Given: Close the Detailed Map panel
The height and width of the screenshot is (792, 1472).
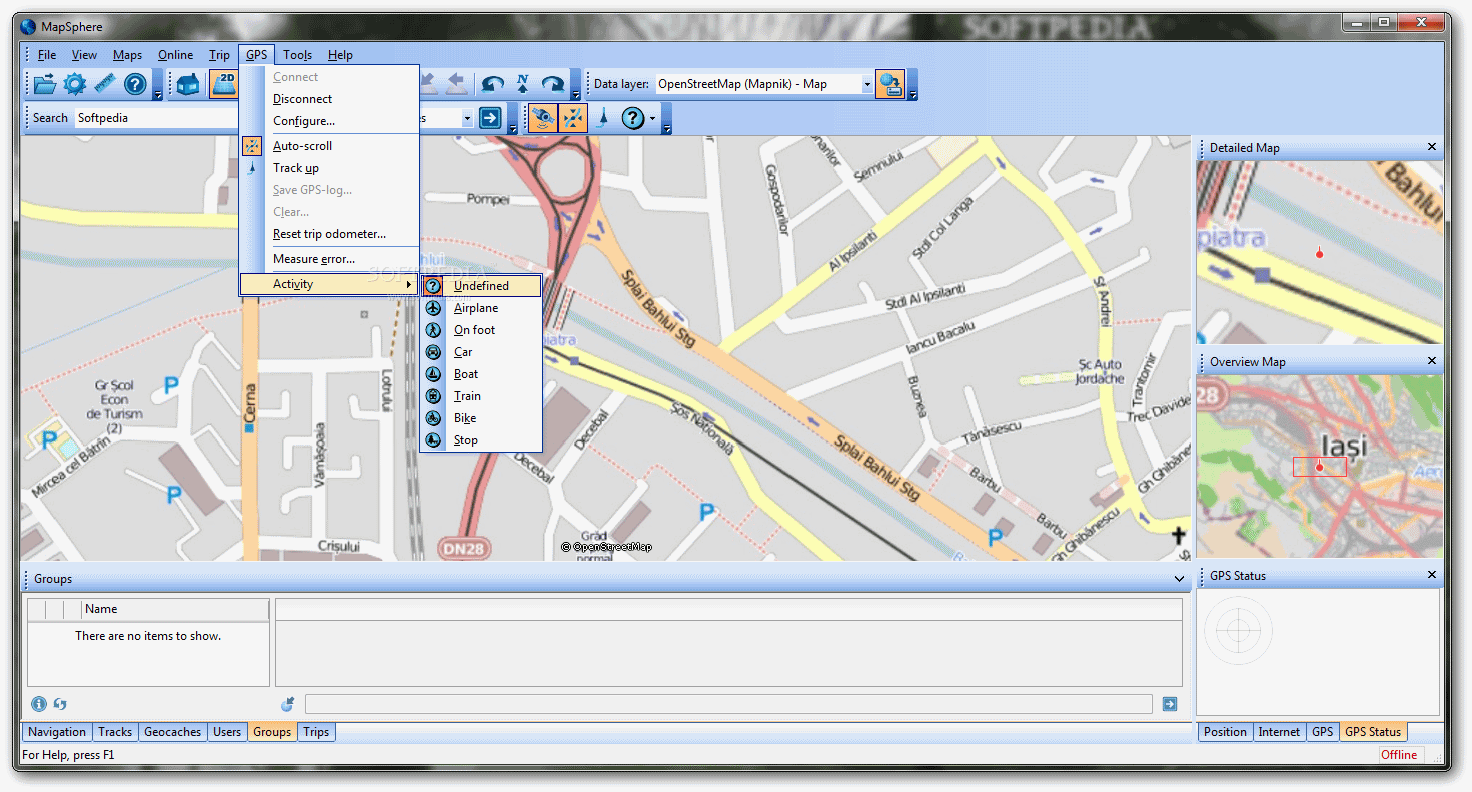Looking at the screenshot, I should [1431, 147].
